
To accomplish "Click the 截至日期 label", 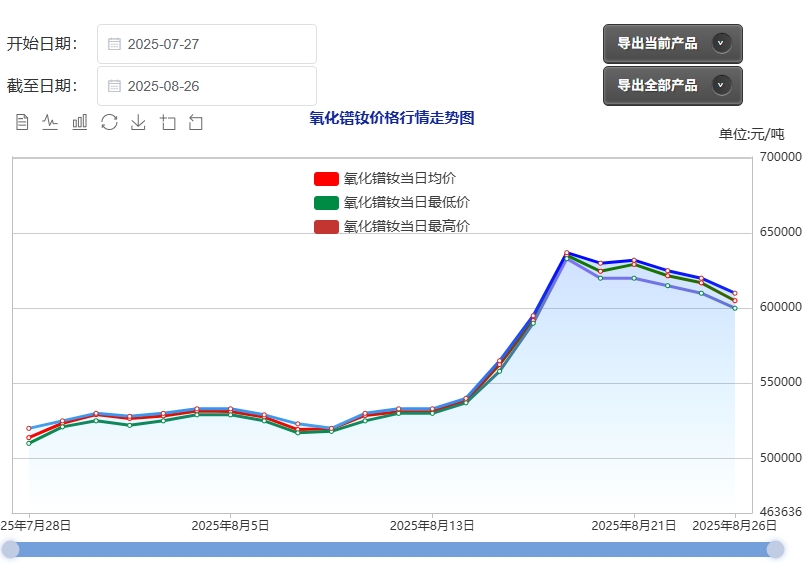I will pyautogui.click(x=42, y=85).
